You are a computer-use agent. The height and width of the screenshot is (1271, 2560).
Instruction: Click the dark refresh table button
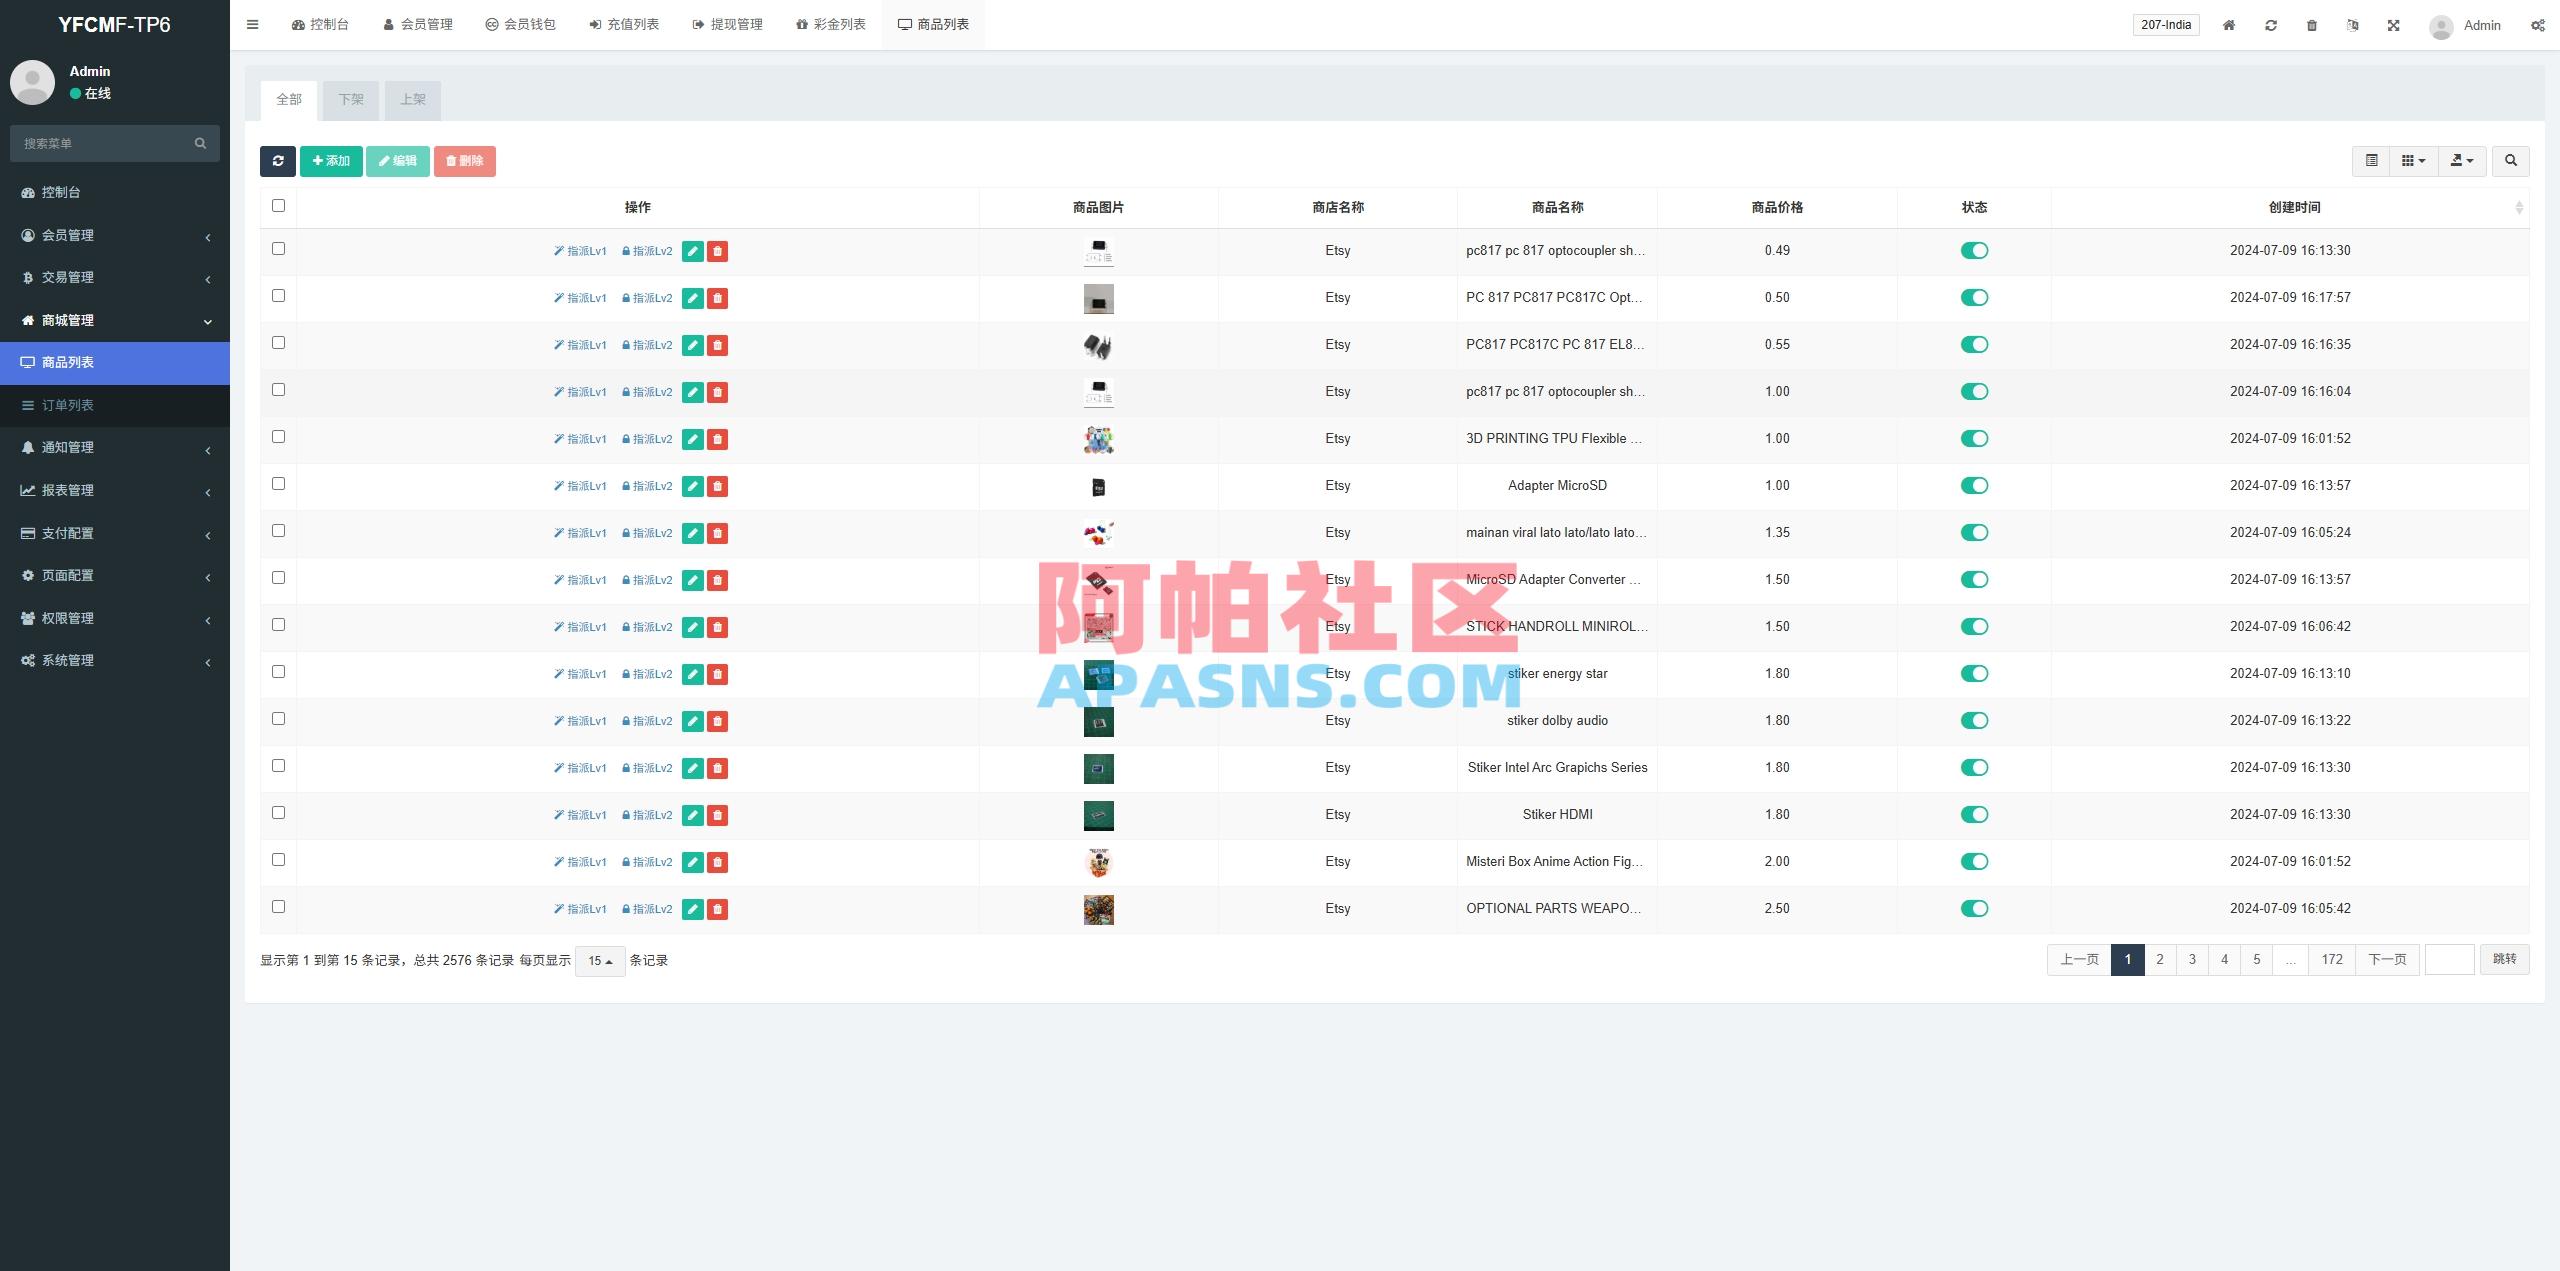pyautogui.click(x=277, y=161)
